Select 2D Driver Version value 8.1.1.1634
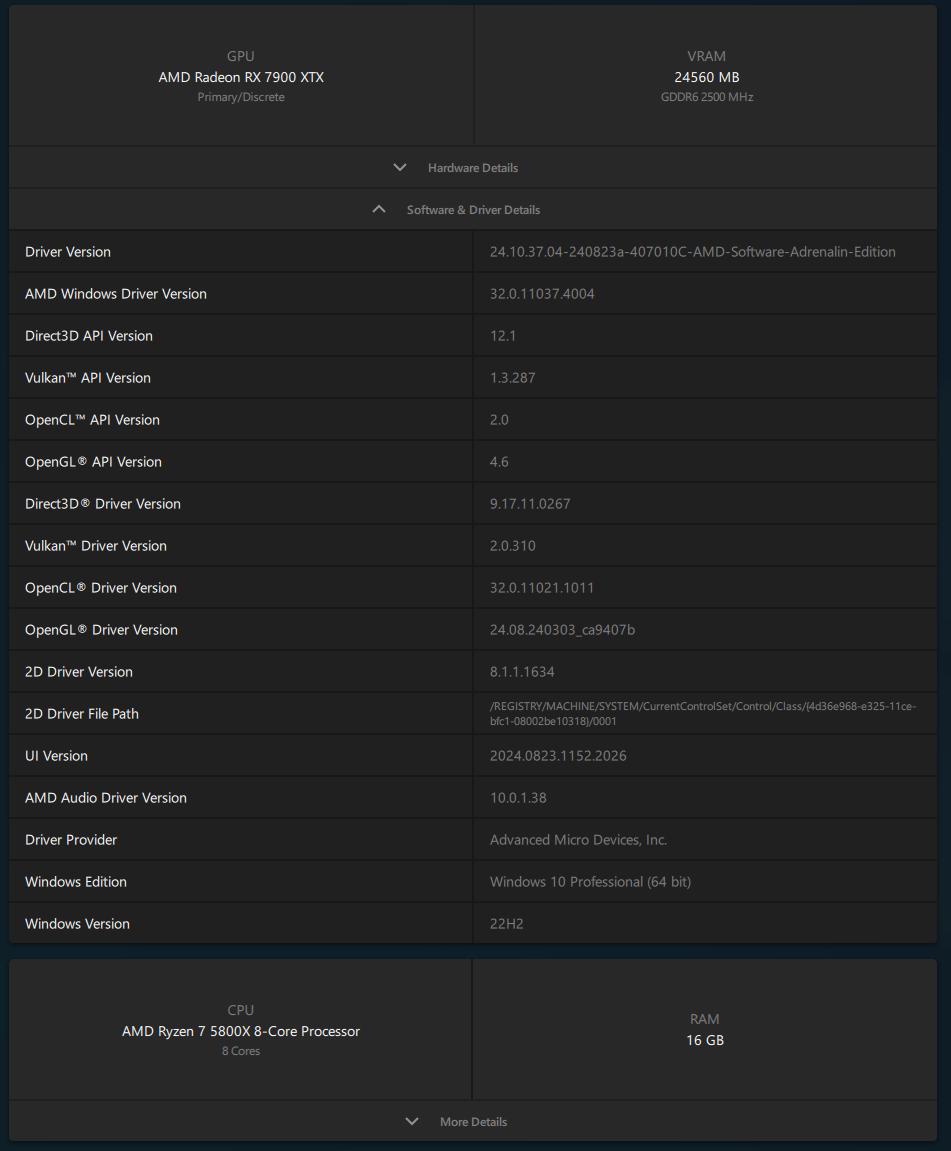 522,672
